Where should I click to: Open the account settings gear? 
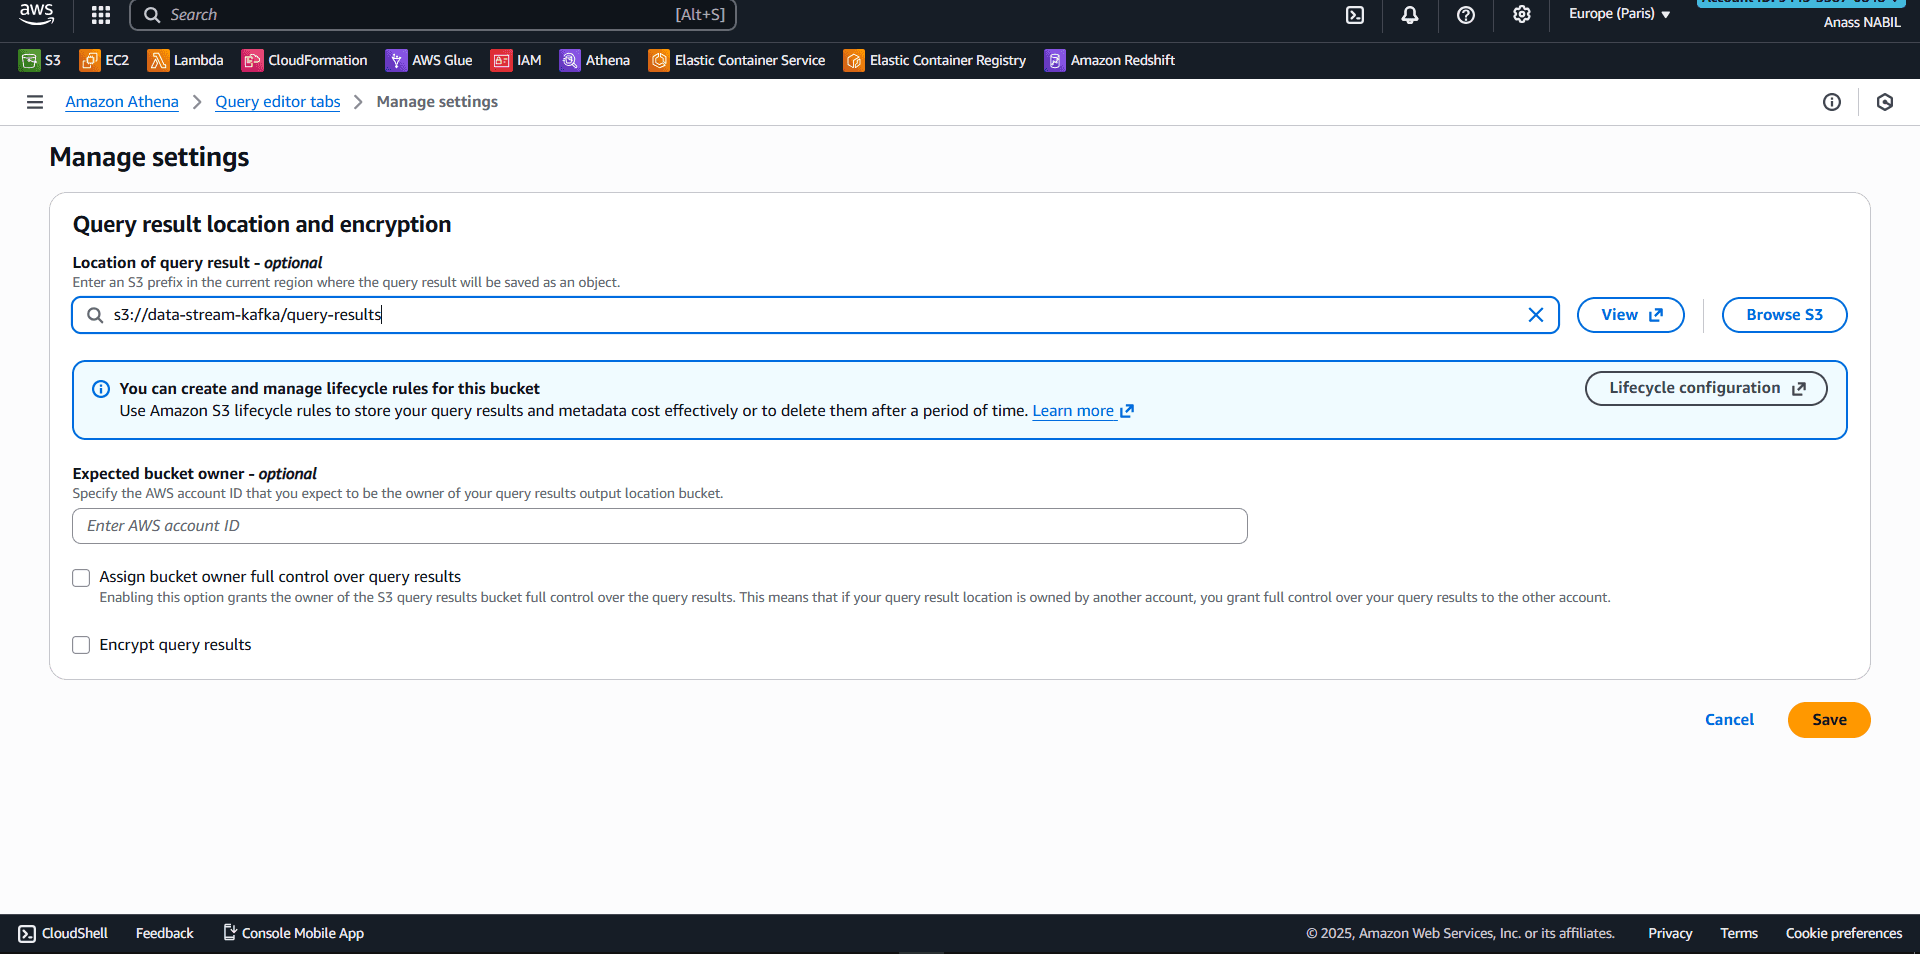[1521, 15]
